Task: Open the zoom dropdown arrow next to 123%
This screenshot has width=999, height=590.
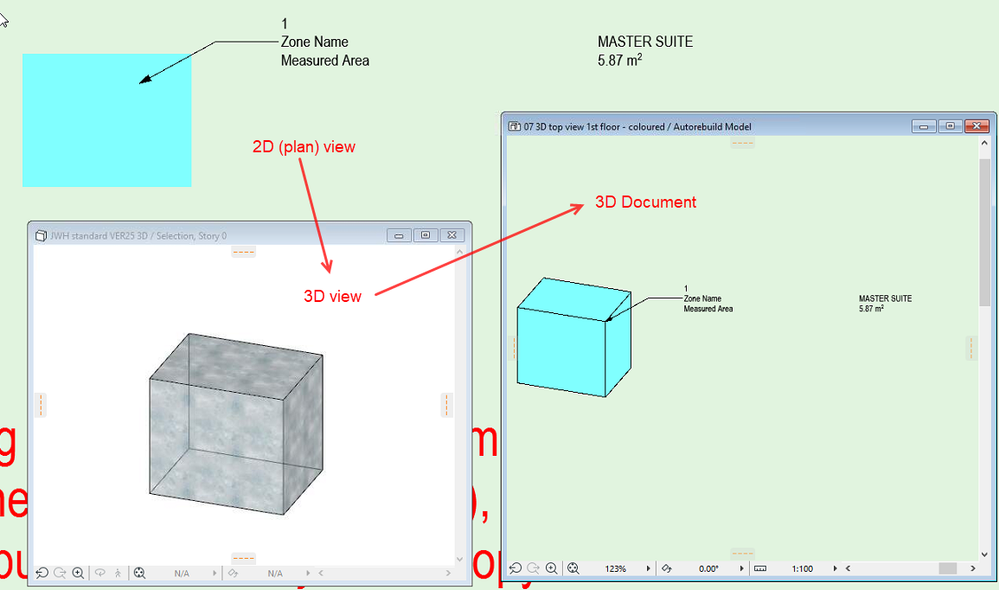Action: point(648,568)
